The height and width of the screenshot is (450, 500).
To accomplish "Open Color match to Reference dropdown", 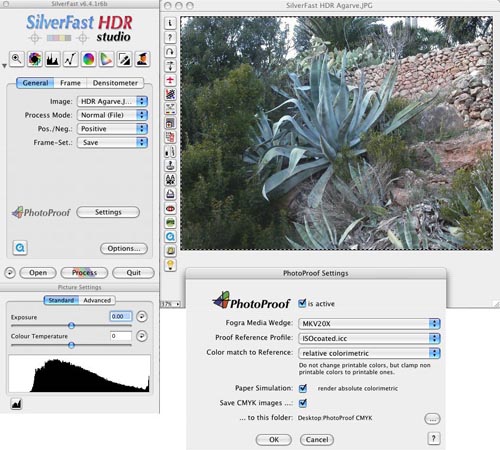I will pyautogui.click(x=369, y=353).
